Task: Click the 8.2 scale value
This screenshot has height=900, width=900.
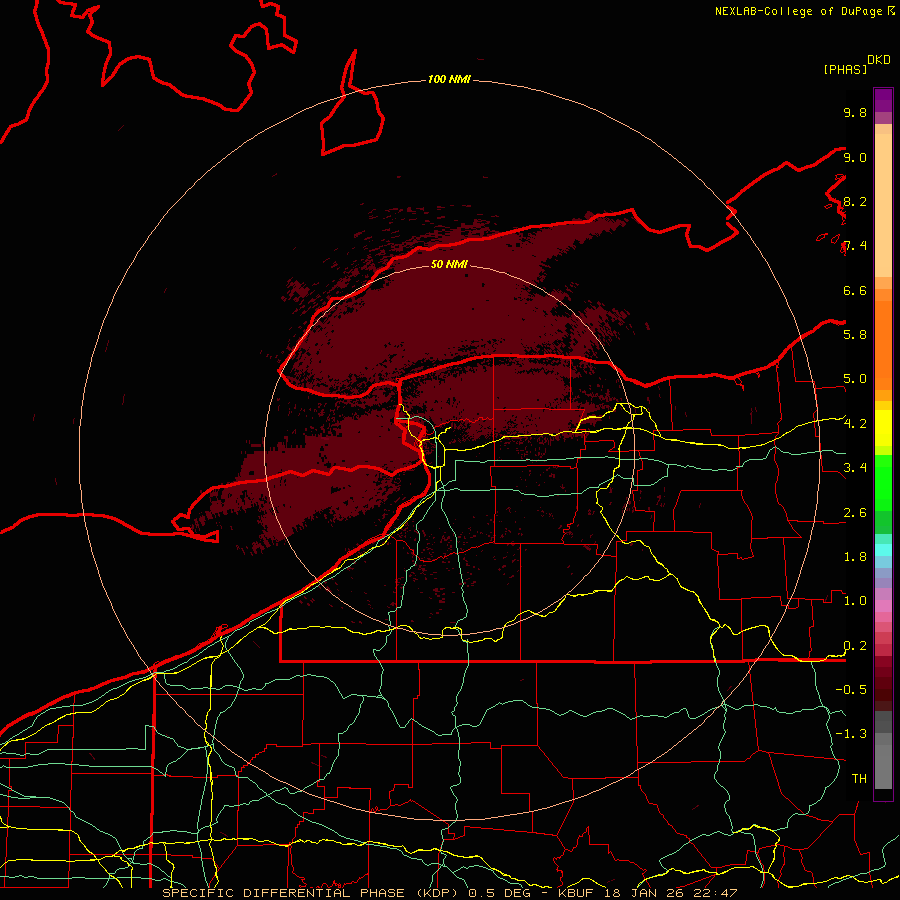Action: 855,201
